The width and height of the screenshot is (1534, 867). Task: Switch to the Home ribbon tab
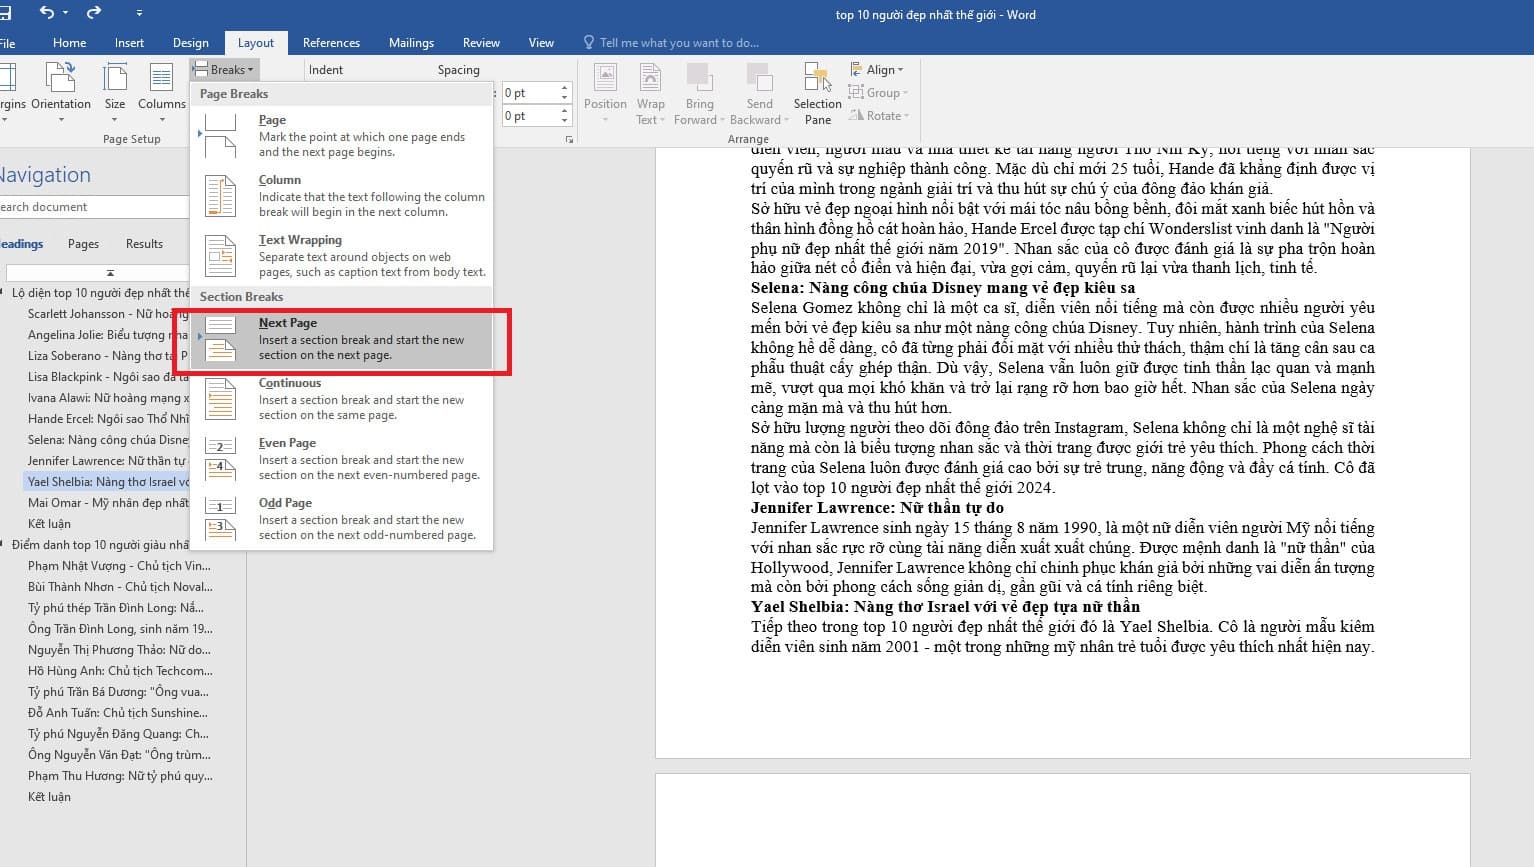(x=70, y=43)
